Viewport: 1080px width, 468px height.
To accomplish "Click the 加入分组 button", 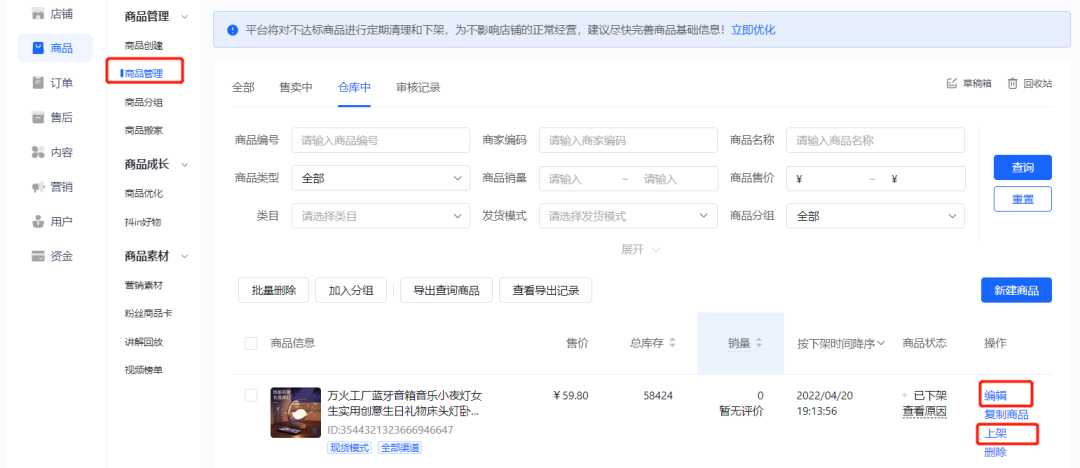I will tap(351, 290).
